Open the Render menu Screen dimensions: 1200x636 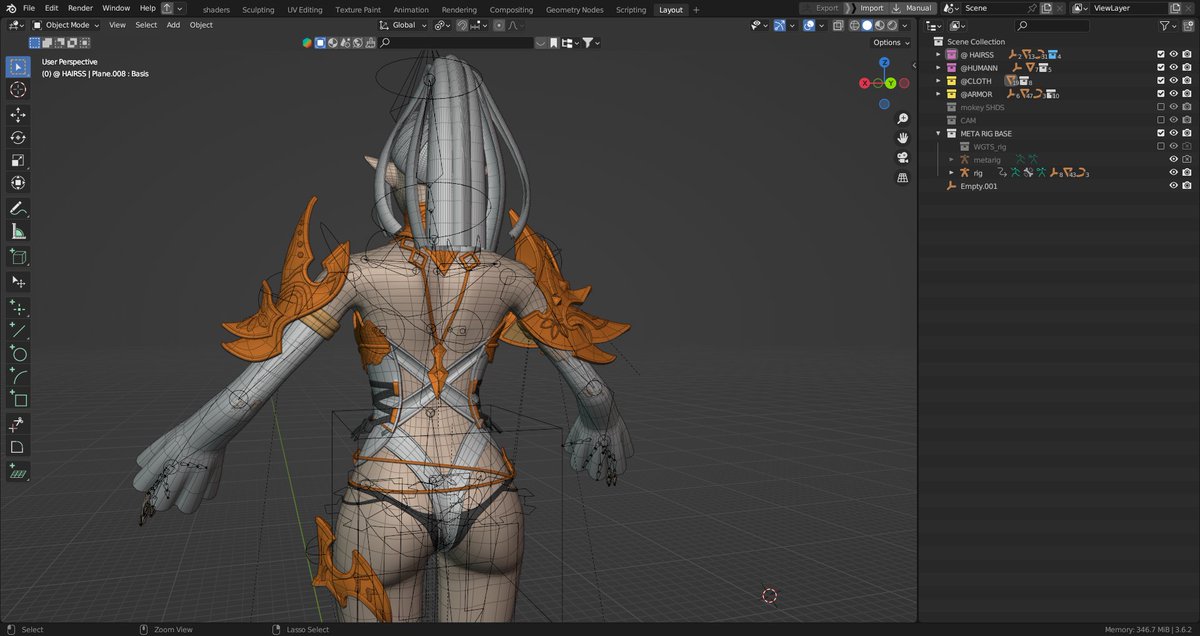pos(80,8)
